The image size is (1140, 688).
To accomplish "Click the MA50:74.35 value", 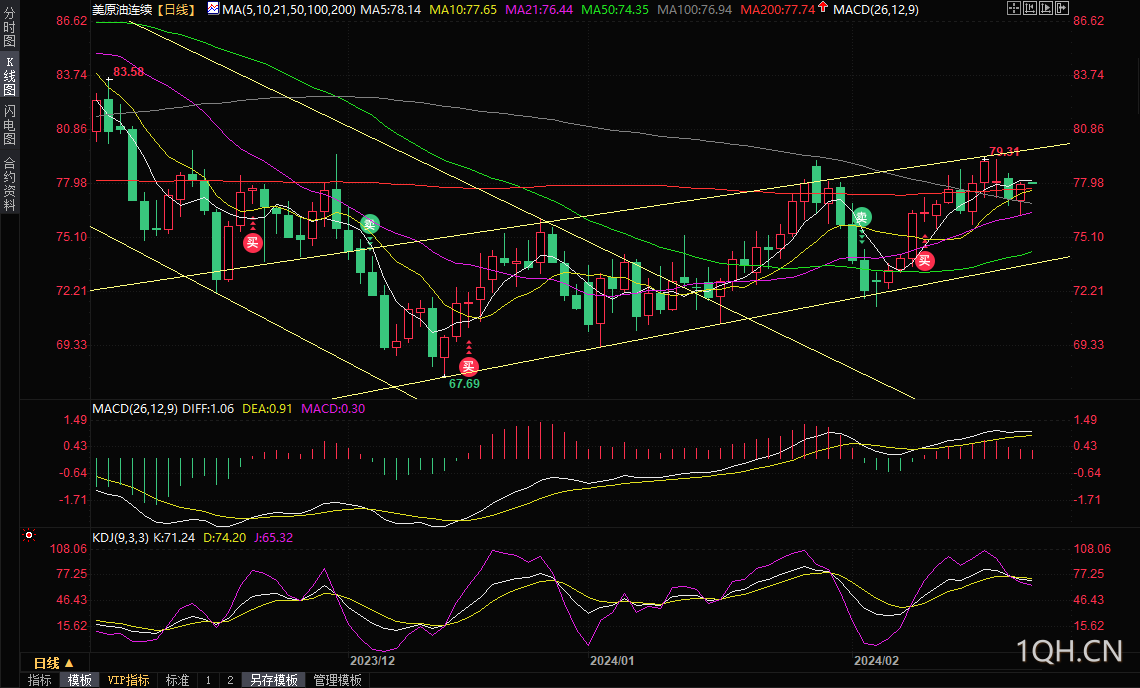I will point(615,9).
